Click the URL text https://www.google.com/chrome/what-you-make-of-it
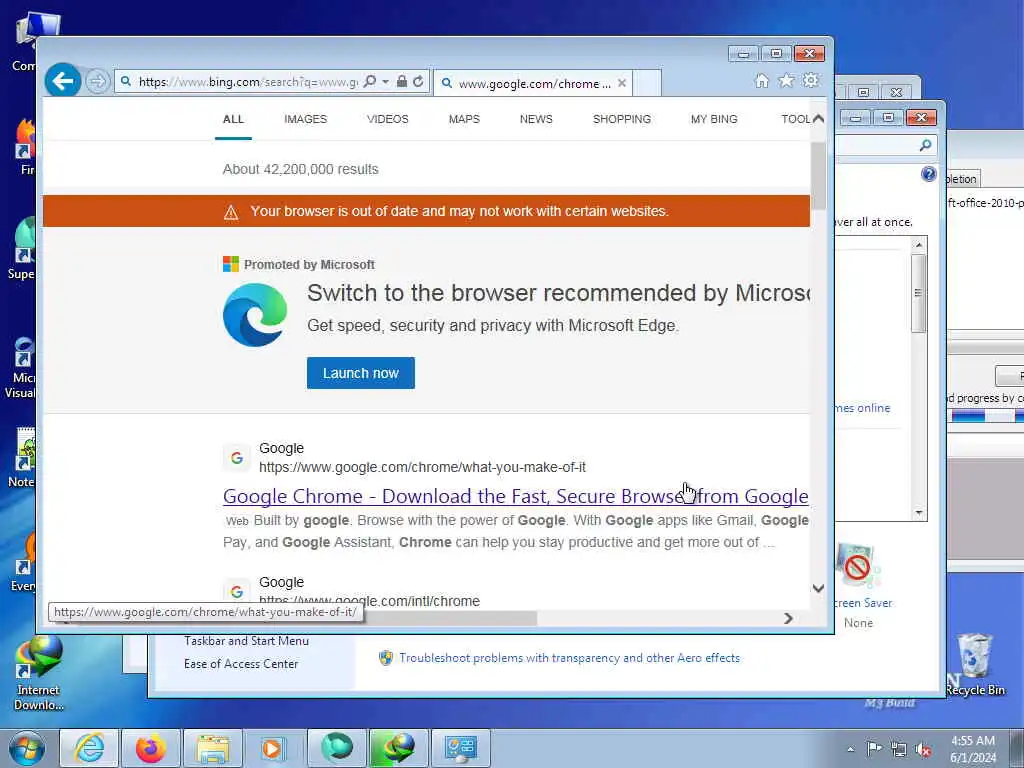 point(422,467)
